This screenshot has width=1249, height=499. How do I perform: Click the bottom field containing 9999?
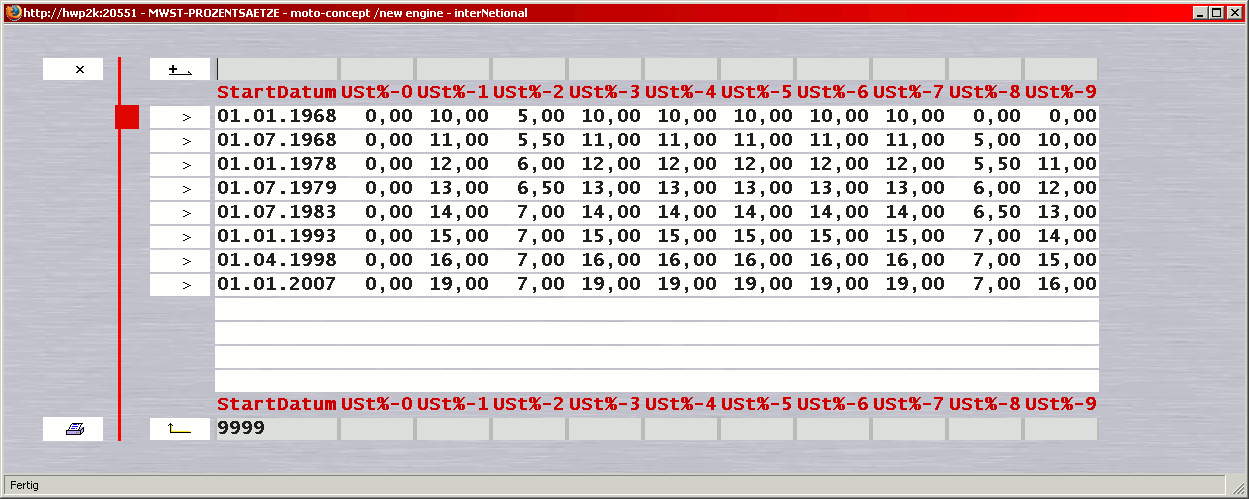277,429
